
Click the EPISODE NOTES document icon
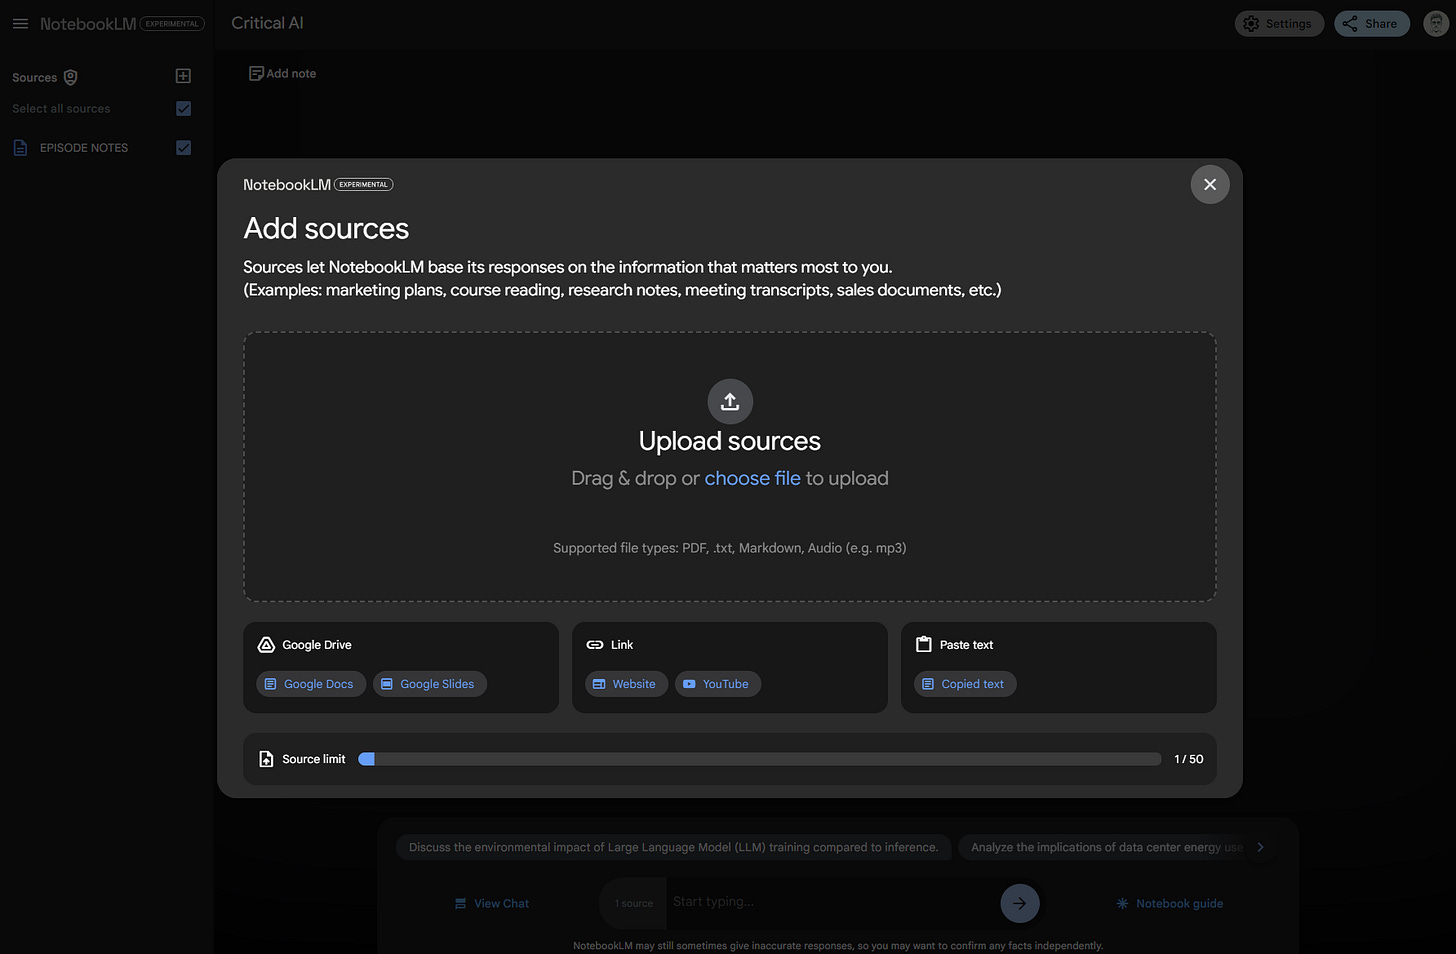tap(20, 148)
